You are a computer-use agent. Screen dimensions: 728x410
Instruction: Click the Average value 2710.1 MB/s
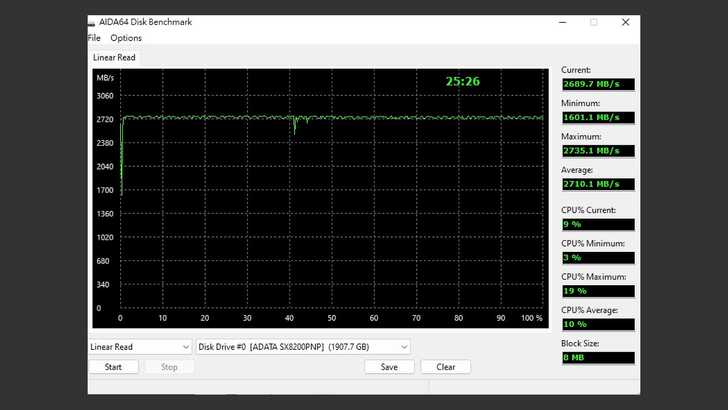(x=598, y=184)
